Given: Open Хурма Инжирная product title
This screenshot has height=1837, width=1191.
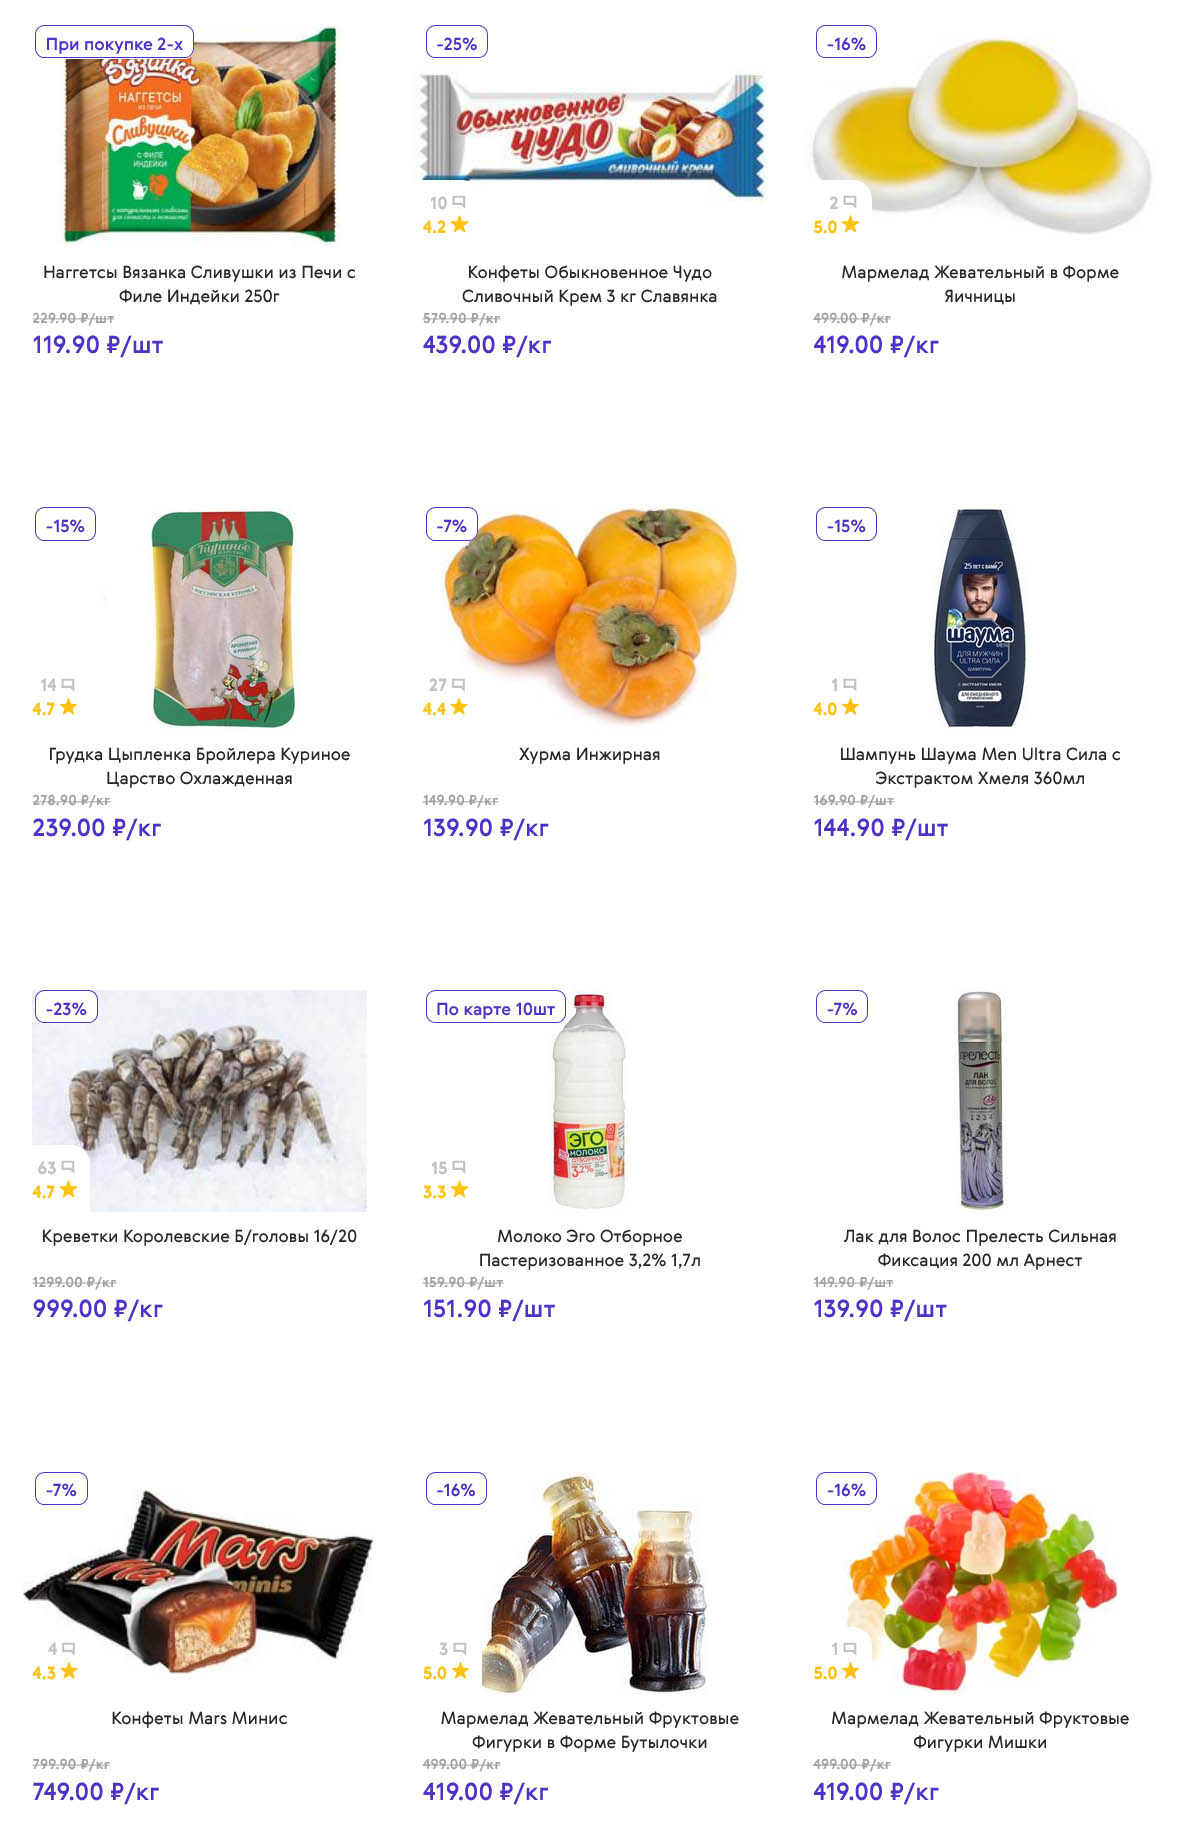Looking at the screenshot, I should [x=589, y=754].
